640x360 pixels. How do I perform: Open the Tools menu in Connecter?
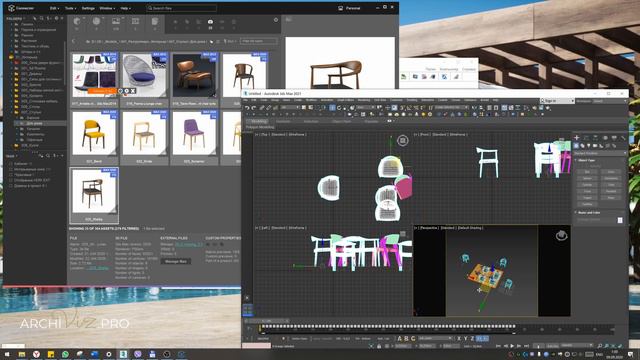point(70,8)
